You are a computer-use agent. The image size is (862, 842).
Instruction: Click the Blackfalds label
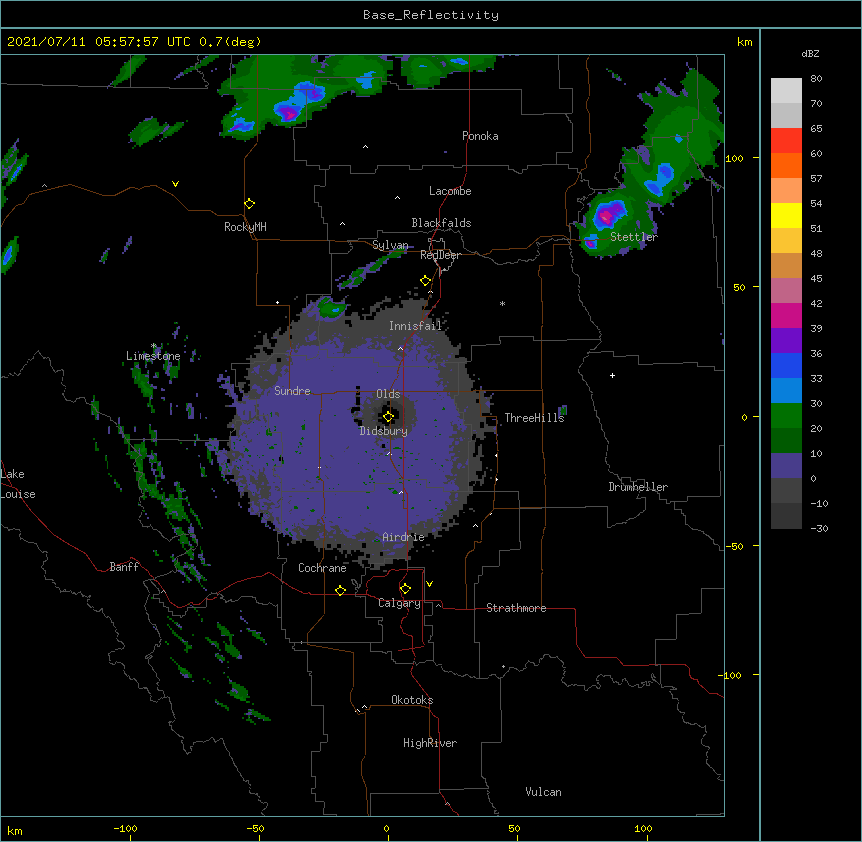click(441, 223)
